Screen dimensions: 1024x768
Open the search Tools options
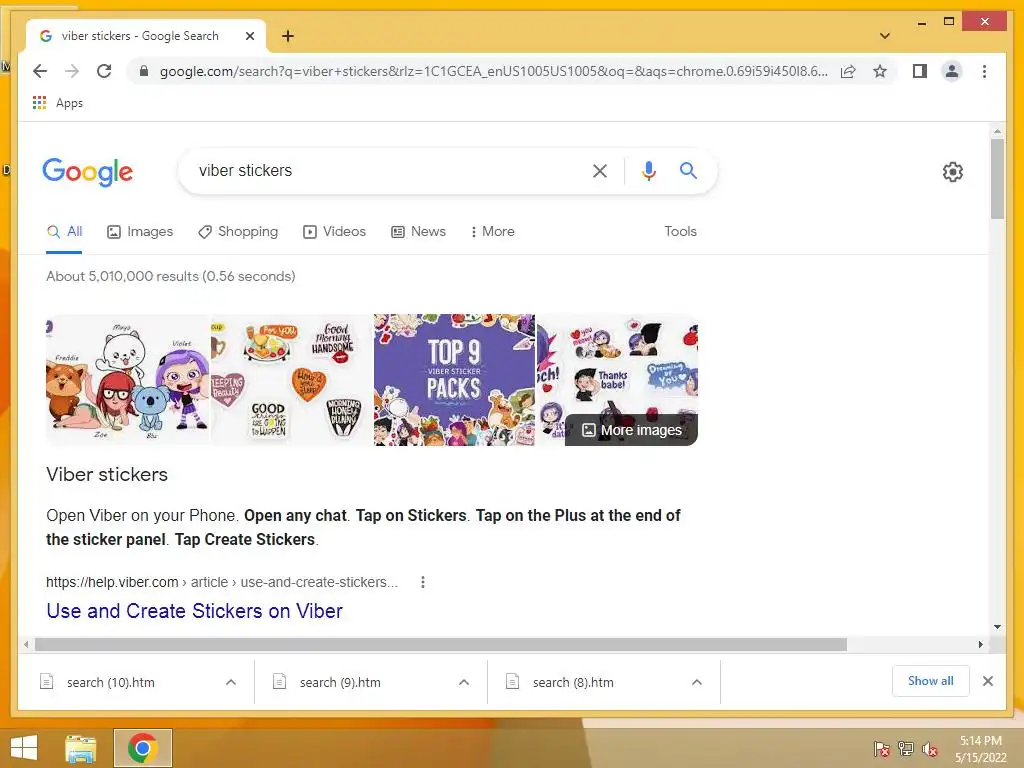680,231
